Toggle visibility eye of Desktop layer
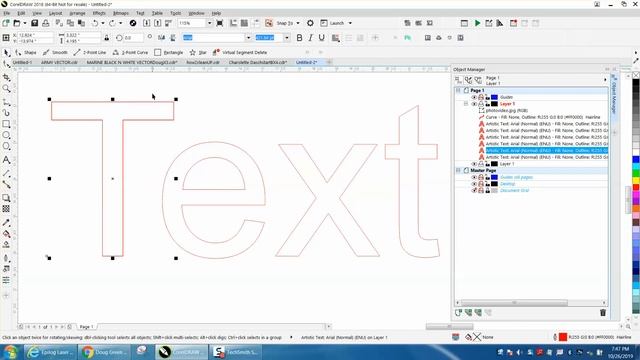640x360 pixels. pos(474,184)
